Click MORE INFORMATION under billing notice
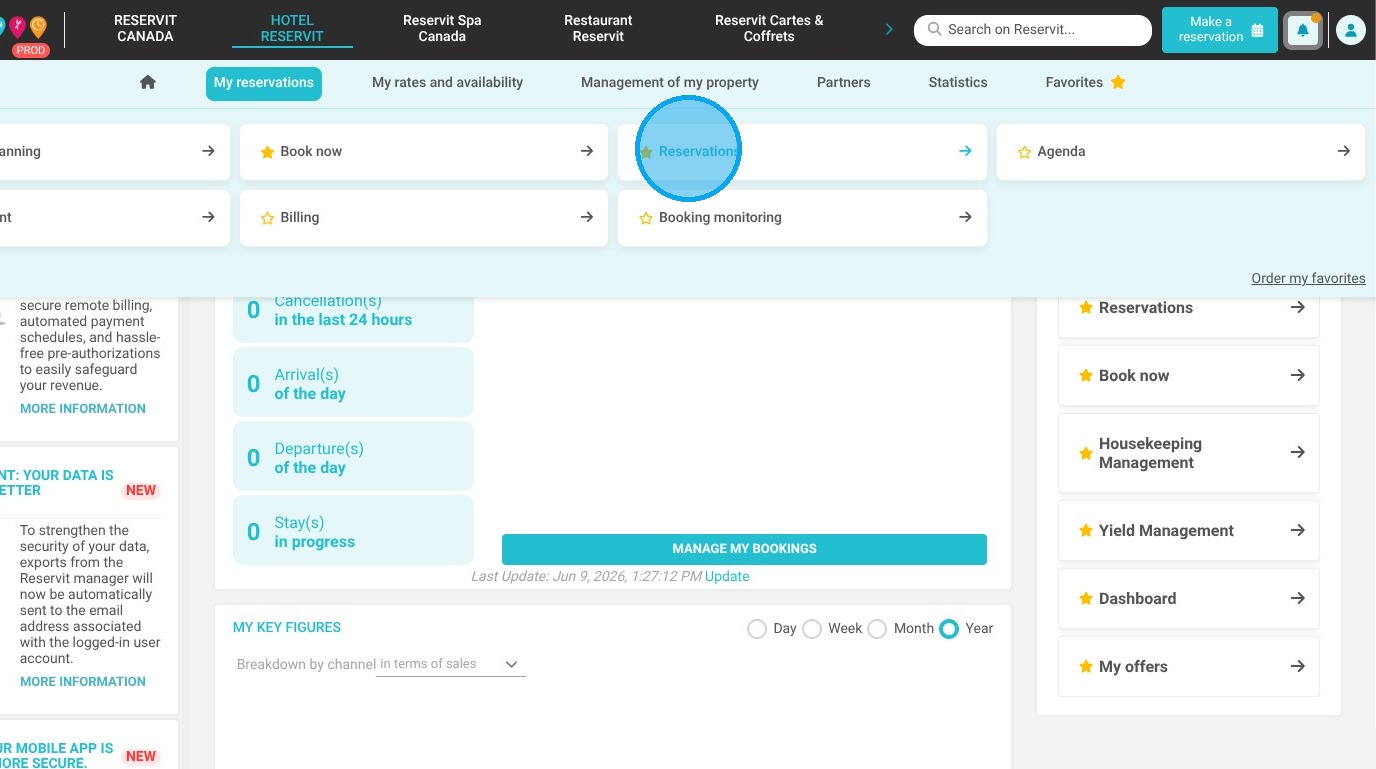The height and width of the screenshot is (769, 1376). pyautogui.click(x=83, y=409)
